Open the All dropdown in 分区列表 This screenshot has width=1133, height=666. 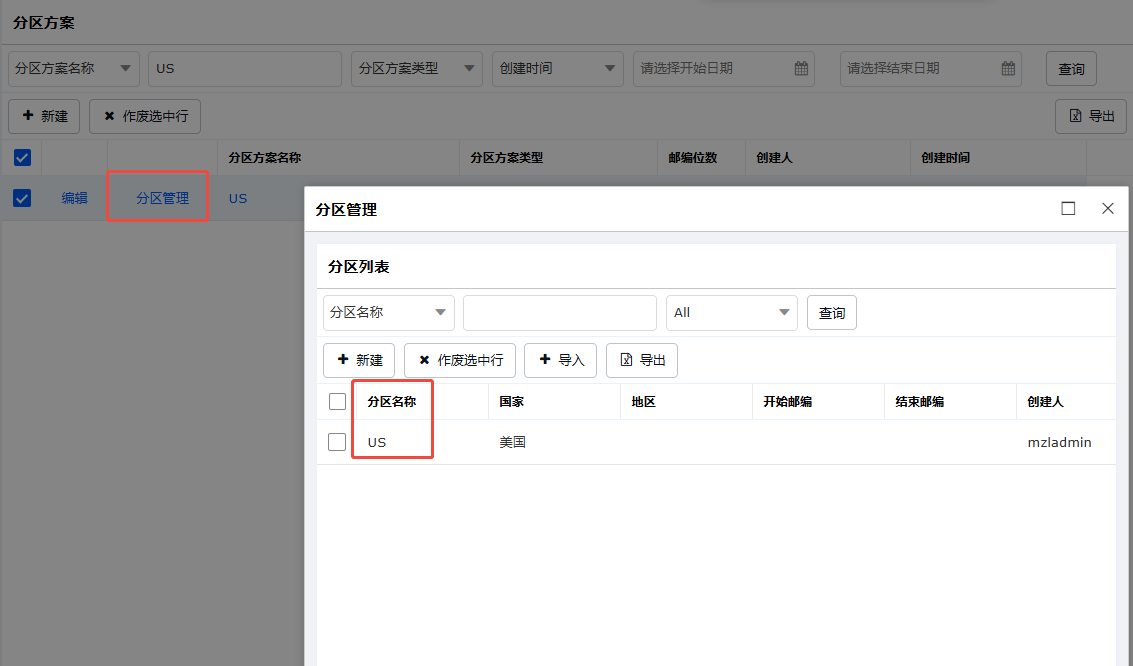click(x=732, y=313)
